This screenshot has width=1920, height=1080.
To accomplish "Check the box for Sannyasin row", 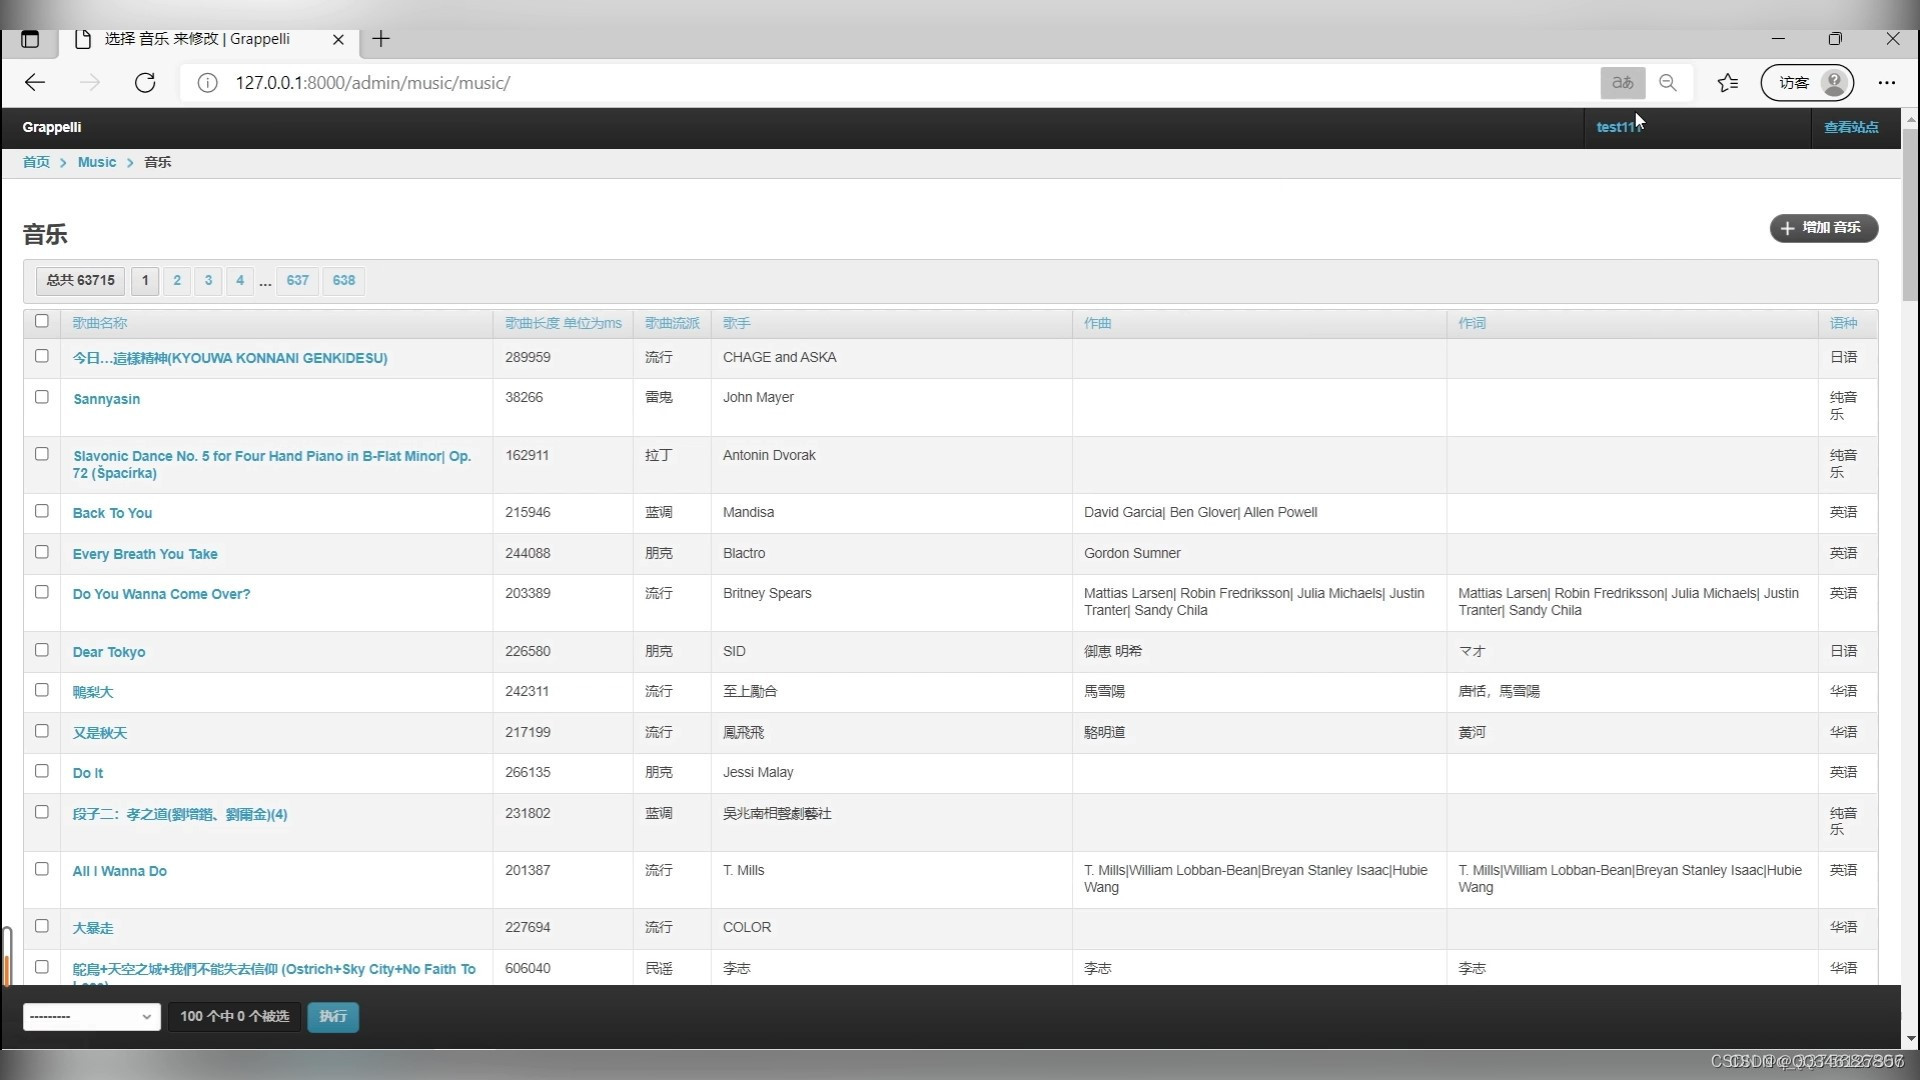I will (x=42, y=397).
